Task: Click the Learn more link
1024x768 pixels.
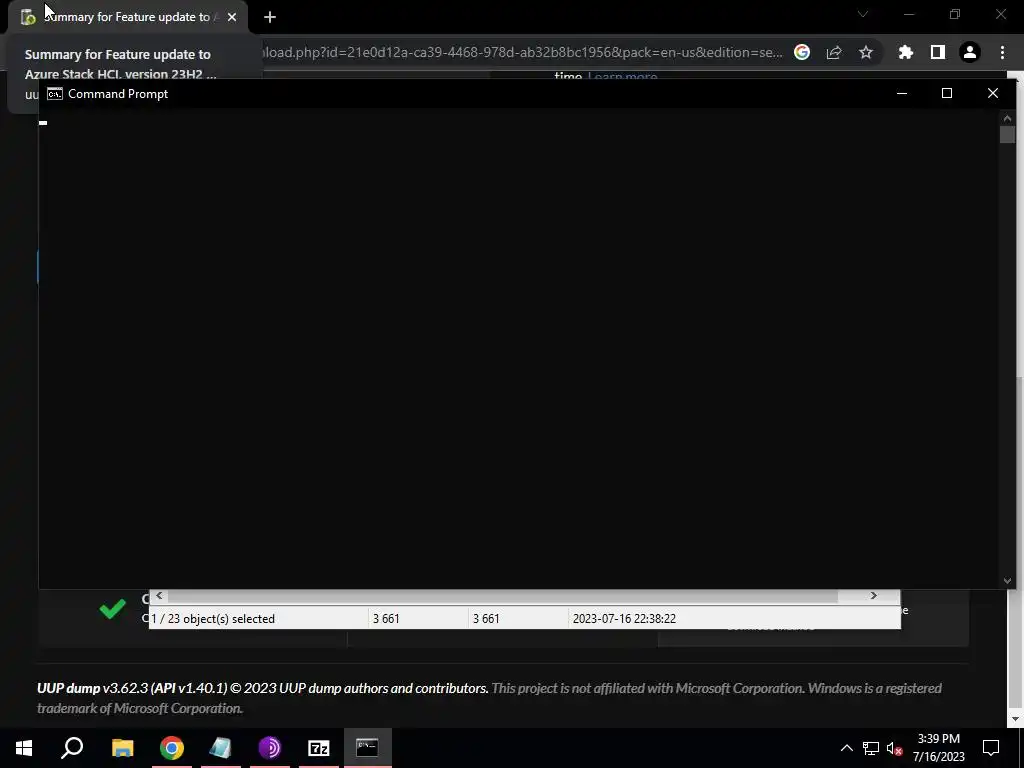Action: pyautogui.click(x=622, y=76)
